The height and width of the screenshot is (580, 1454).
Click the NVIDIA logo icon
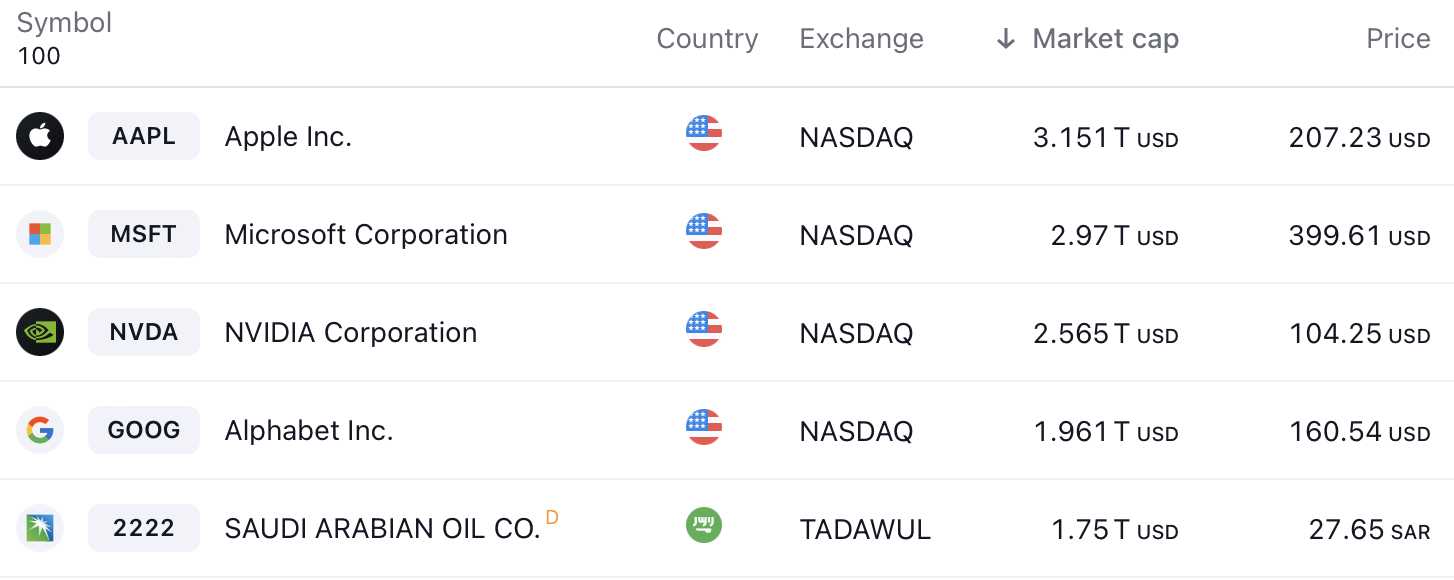pos(40,332)
